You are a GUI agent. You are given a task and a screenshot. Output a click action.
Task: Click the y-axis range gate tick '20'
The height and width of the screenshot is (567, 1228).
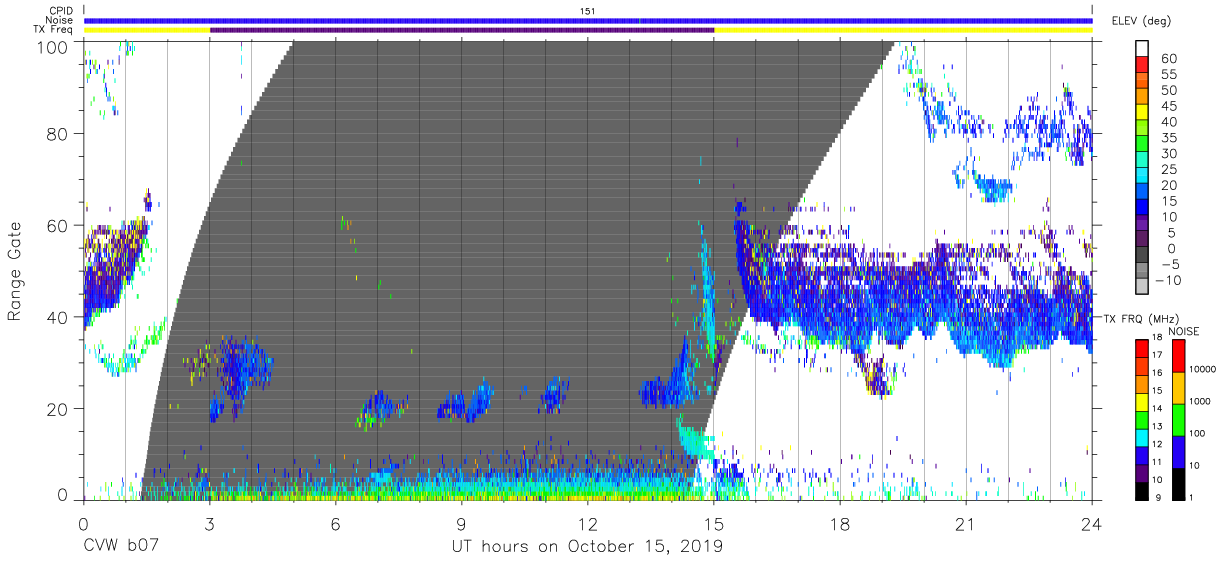pyautogui.click(x=59, y=408)
